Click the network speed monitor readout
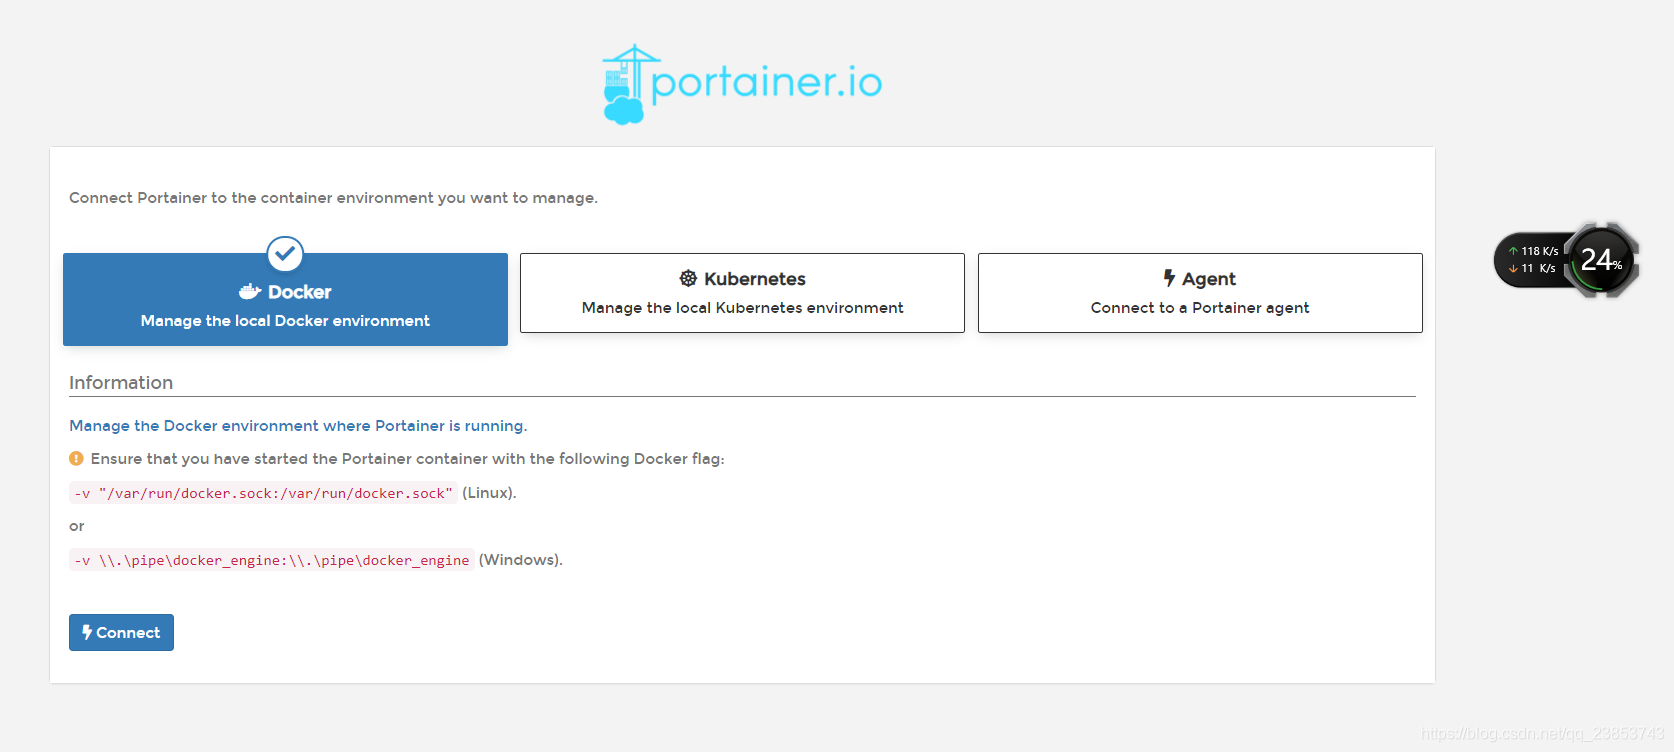Viewport: 1674px width, 752px height. pyautogui.click(x=1532, y=260)
